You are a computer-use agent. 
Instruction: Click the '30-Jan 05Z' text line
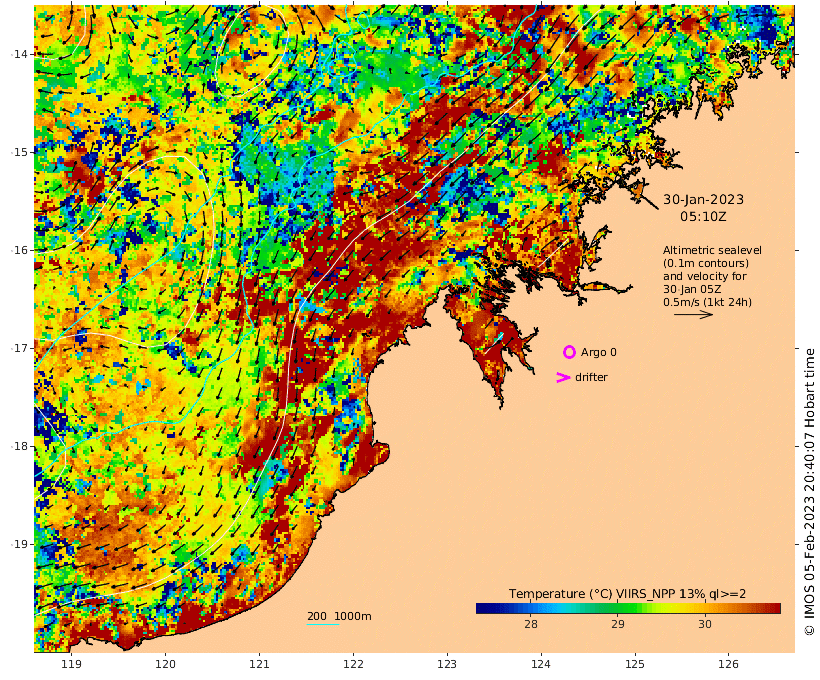coord(692,289)
